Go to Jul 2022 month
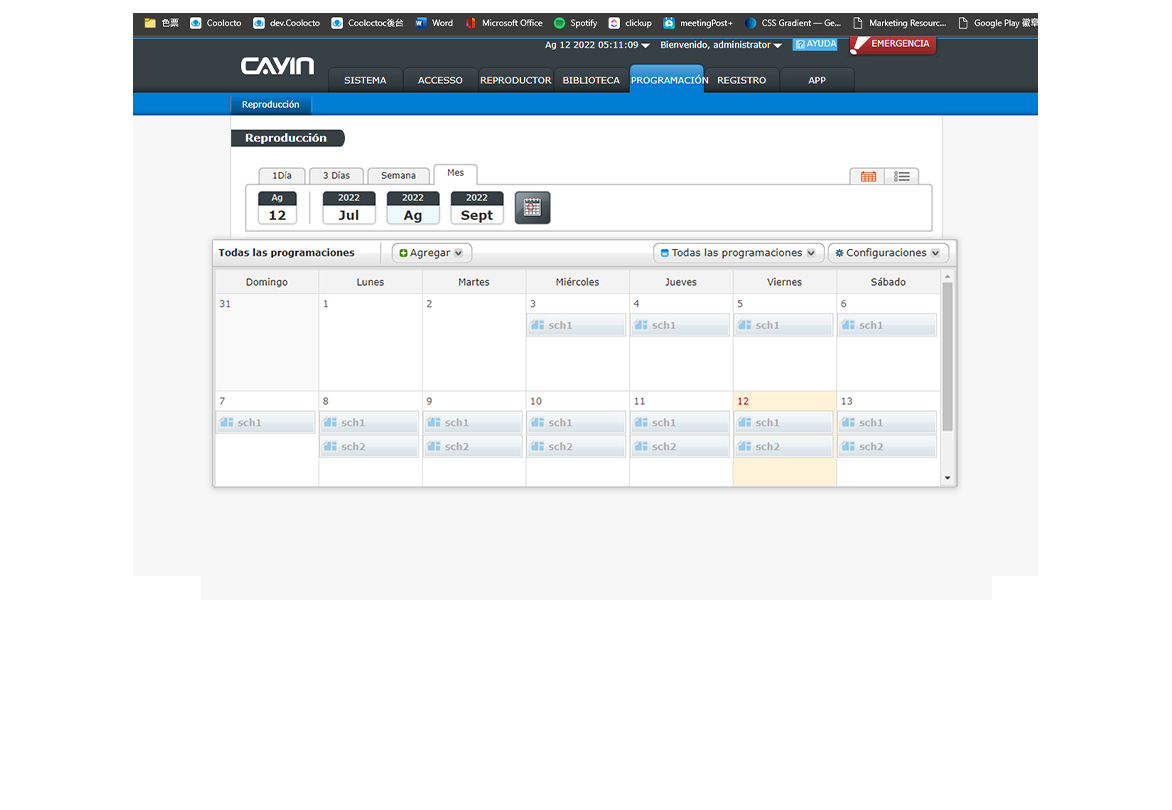1172x810 pixels. [349, 208]
